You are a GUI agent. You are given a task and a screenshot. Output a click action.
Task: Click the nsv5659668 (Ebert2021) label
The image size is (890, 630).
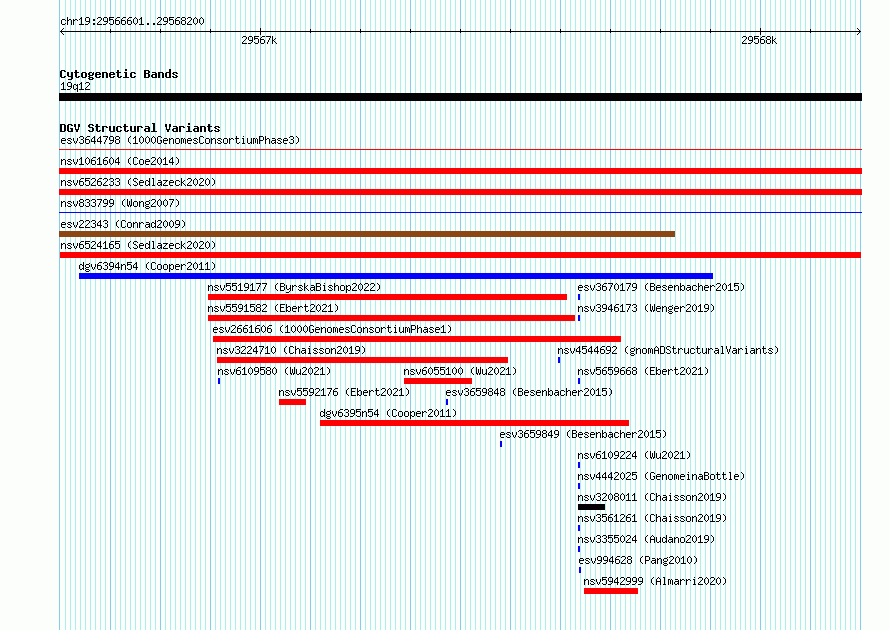[643, 371]
